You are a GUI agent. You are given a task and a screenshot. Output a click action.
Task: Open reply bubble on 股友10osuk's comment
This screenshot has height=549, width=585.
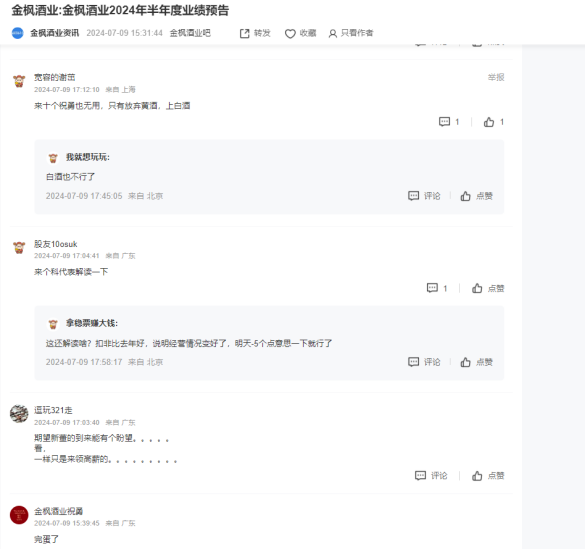(432, 288)
